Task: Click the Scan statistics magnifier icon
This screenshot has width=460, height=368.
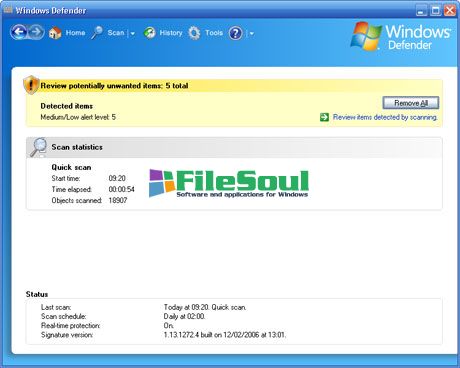Action: 38,147
